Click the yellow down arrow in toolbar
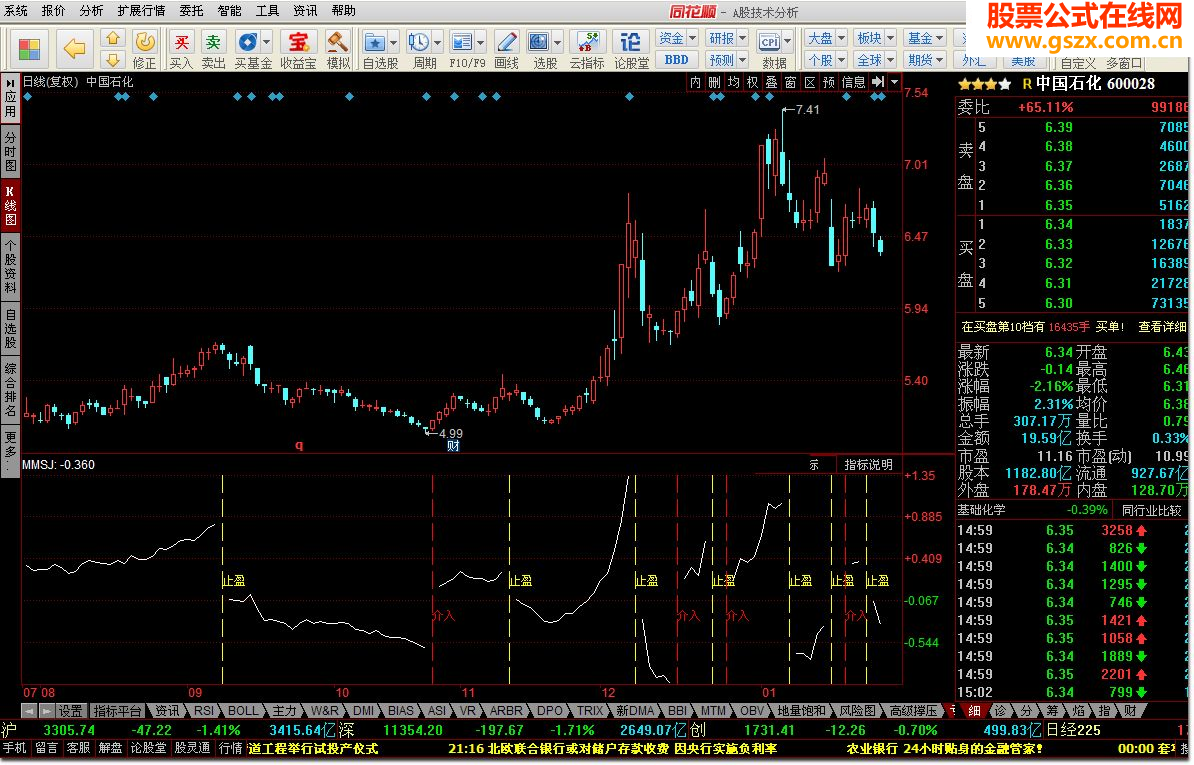Image resolution: width=1194 pixels, height=765 pixels. tap(113, 60)
